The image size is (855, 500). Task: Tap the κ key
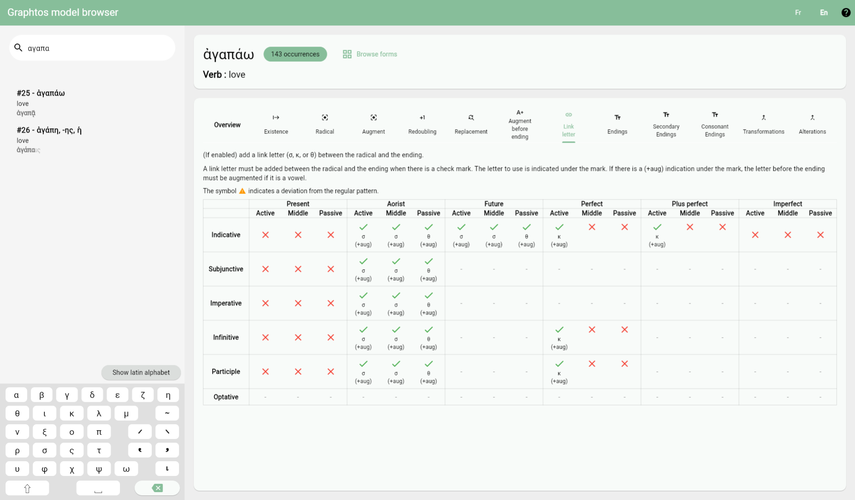(71, 413)
